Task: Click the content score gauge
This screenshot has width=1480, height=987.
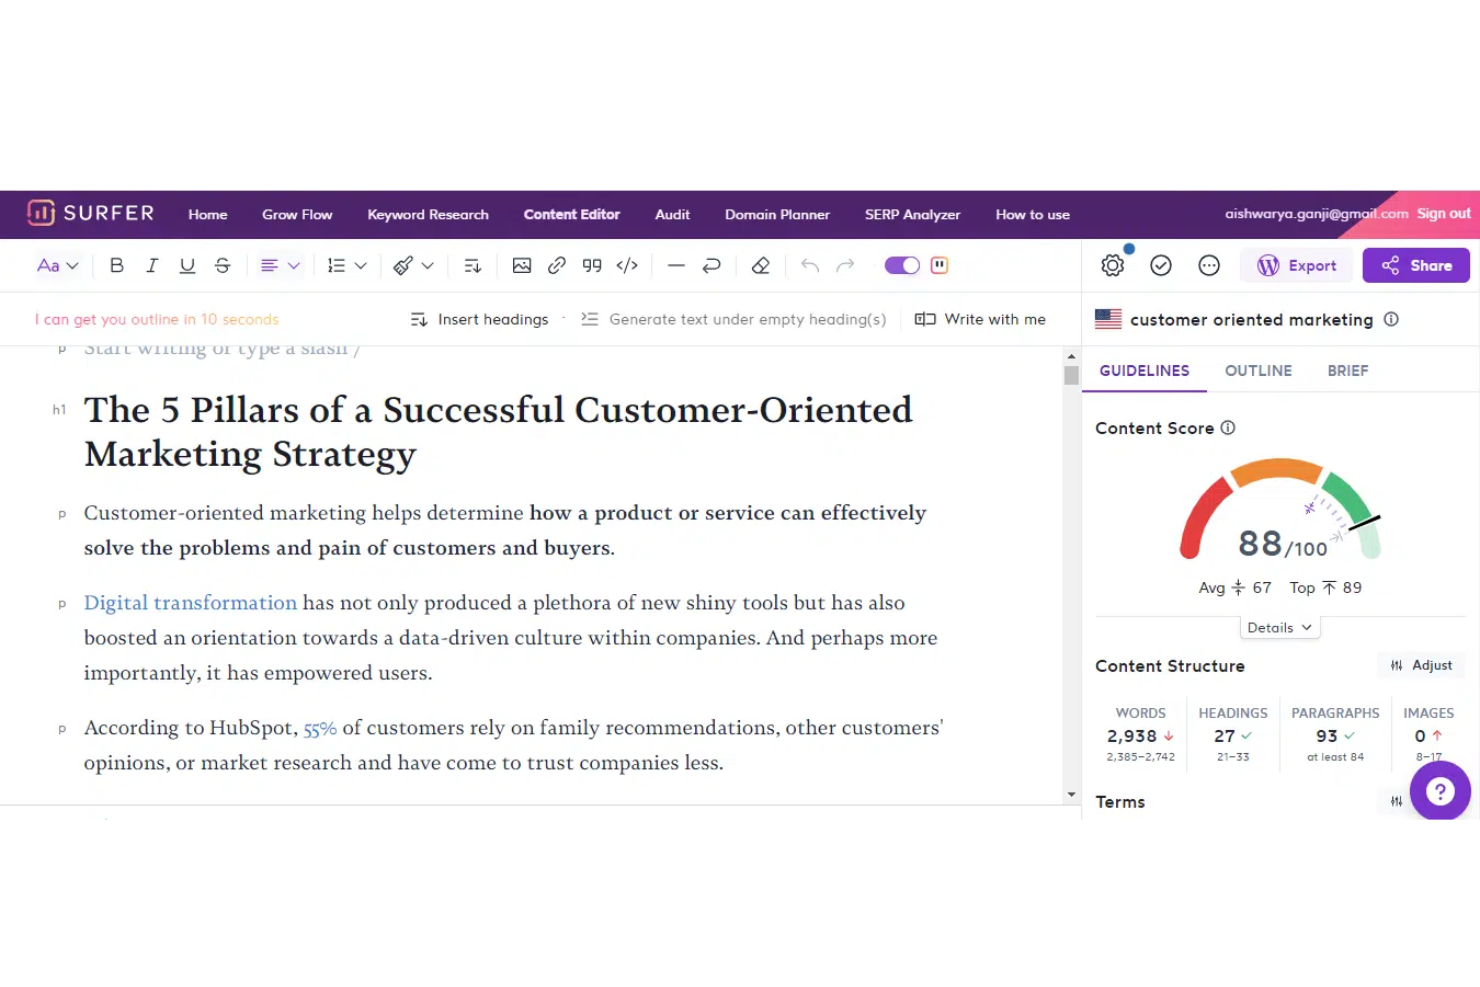Action: click(1280, 508)
